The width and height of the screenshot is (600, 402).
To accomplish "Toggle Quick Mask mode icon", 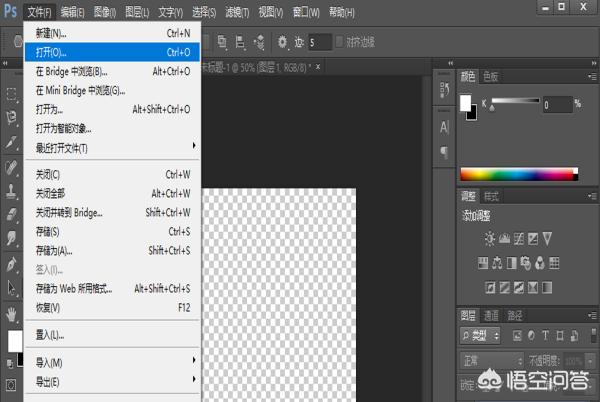I will [11, 384].
